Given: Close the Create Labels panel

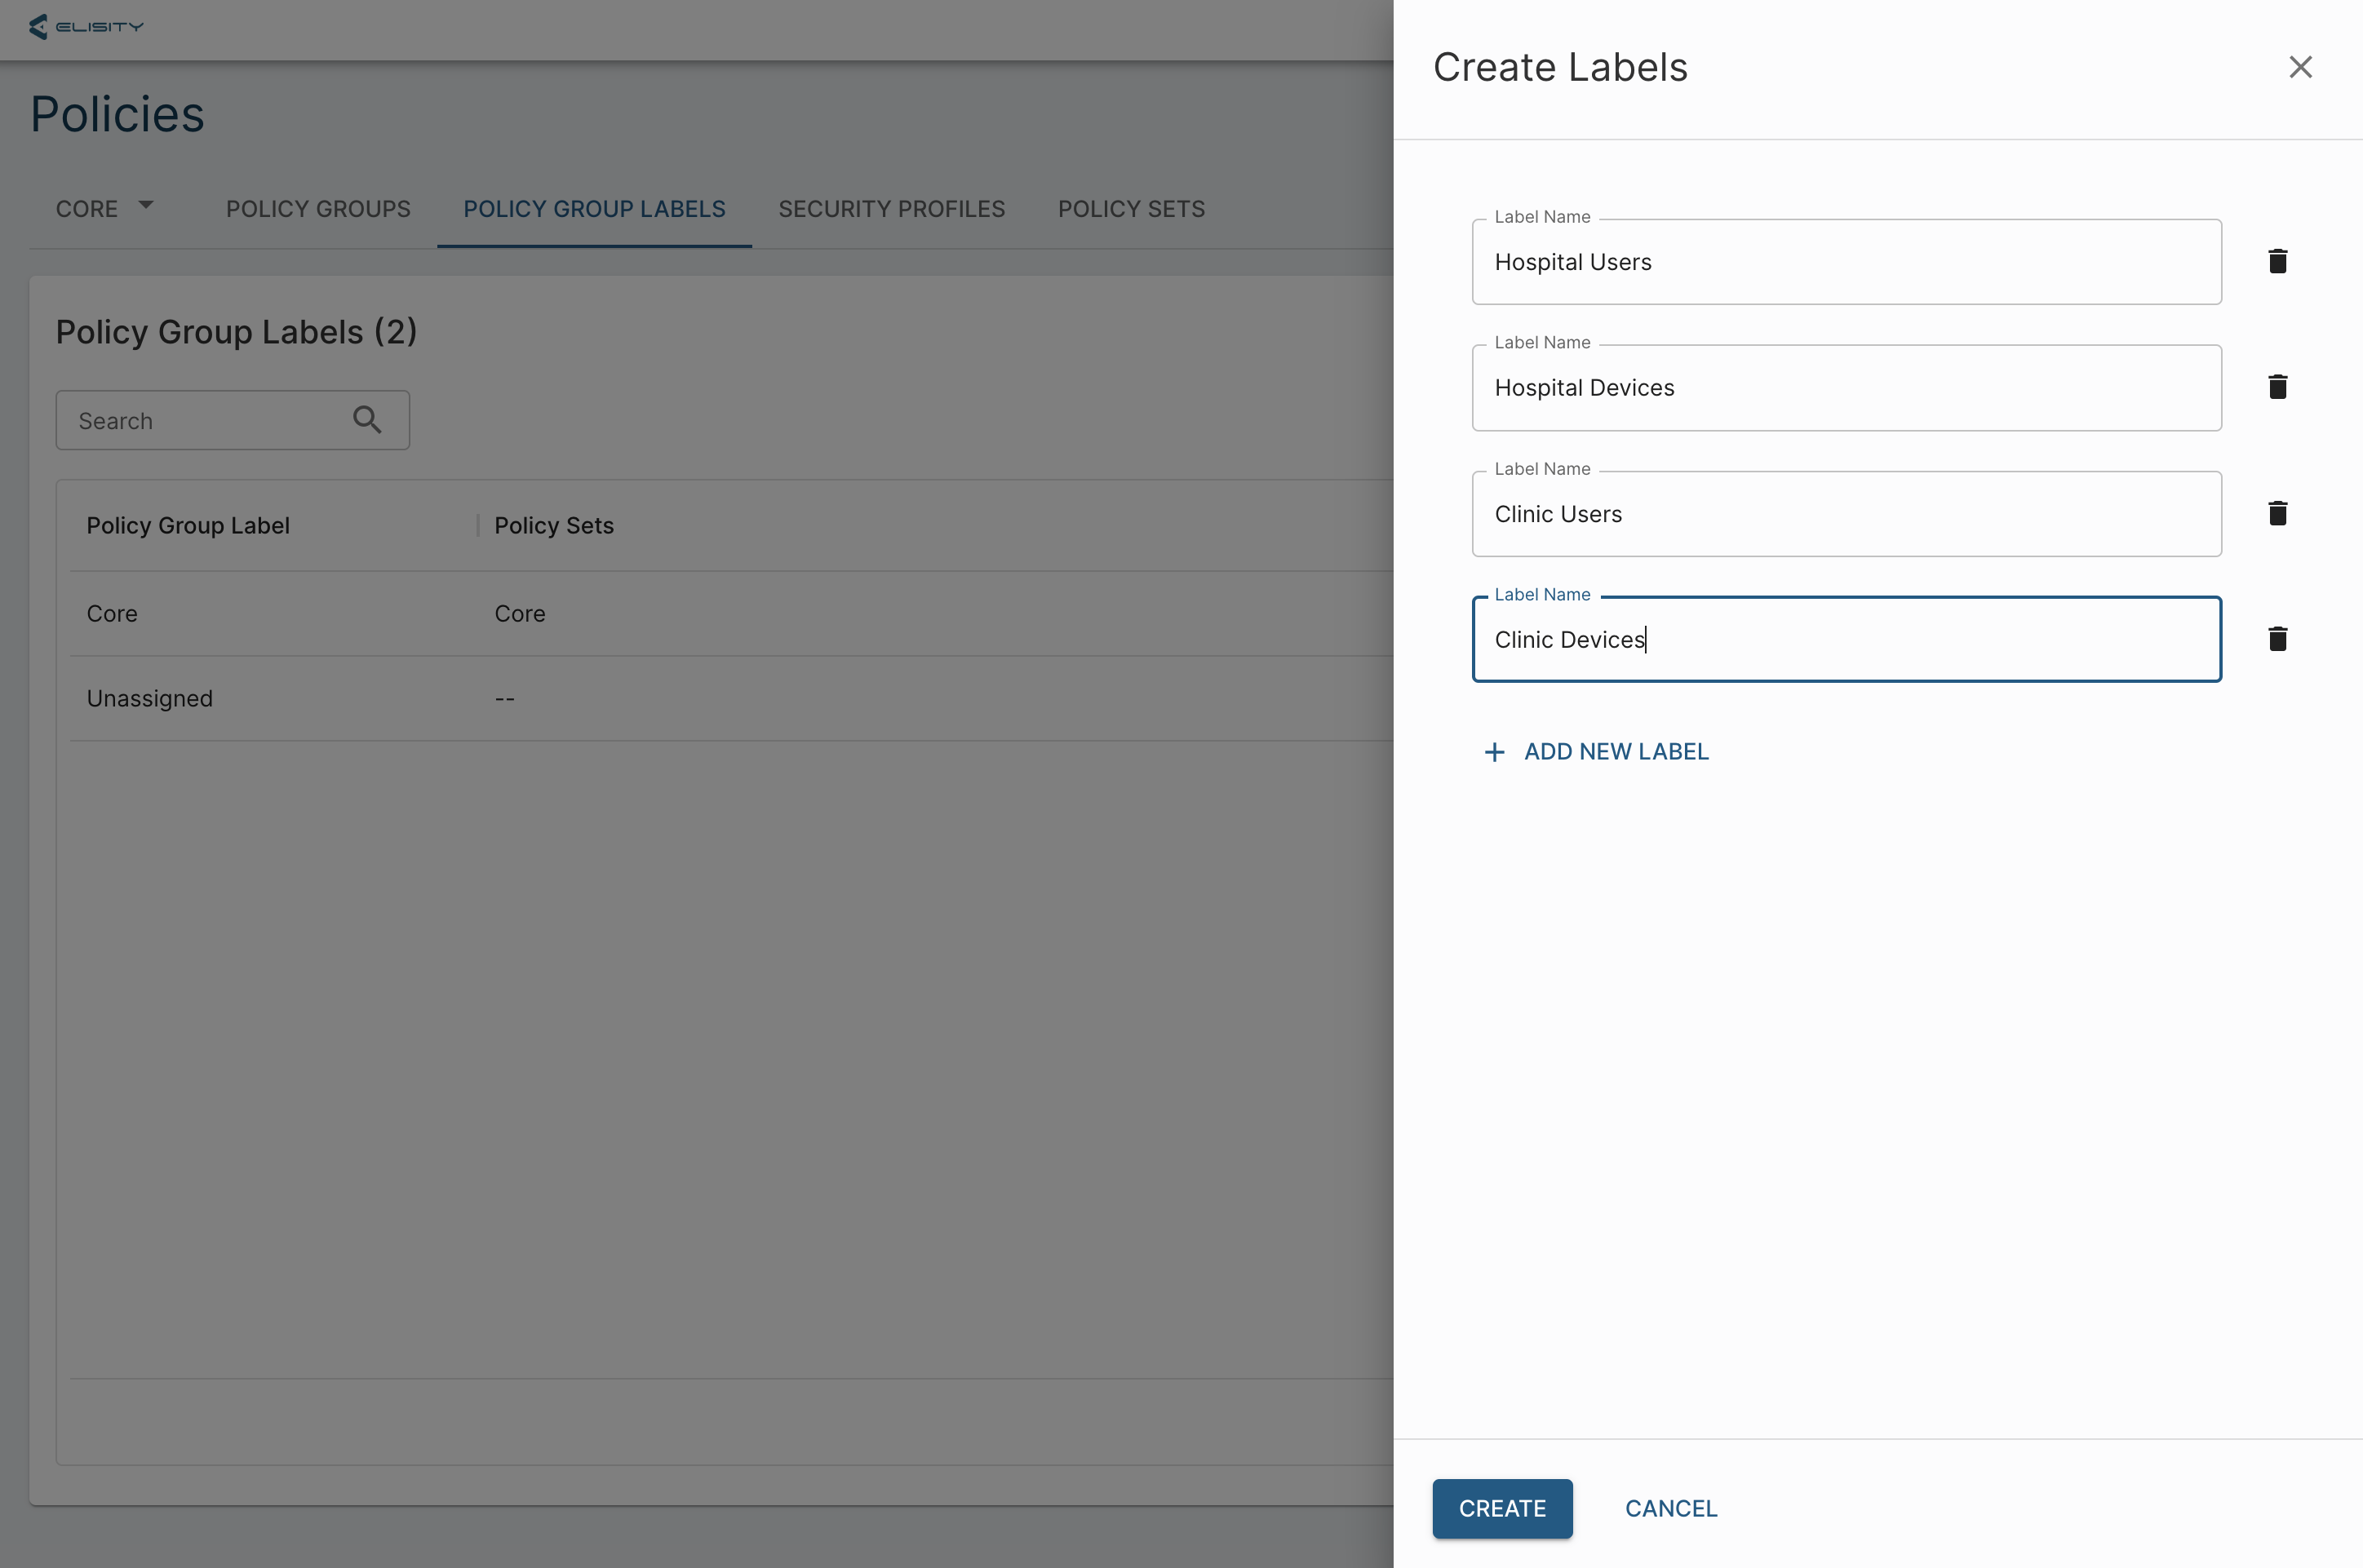Looking at the screenshot, I should point(2300,67).
